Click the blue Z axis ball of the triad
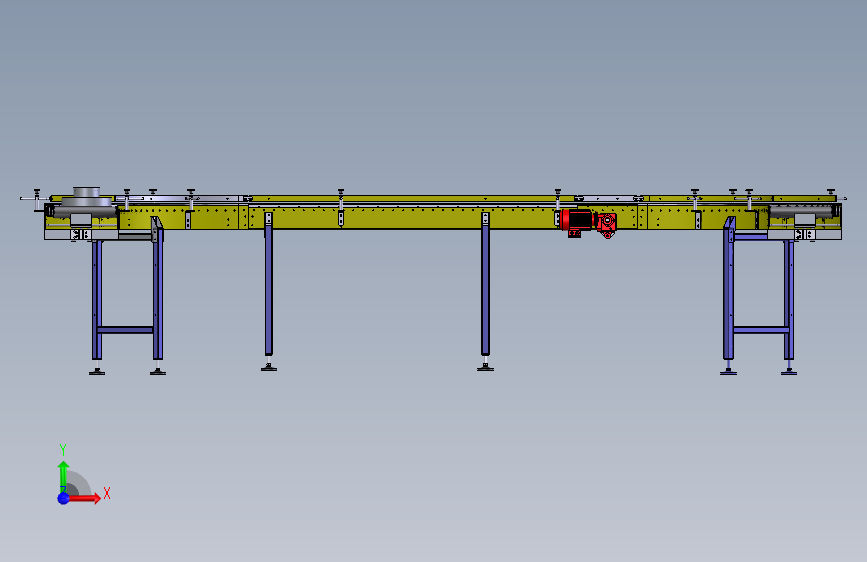This screenshot has width=867, height=562. tap(64, 498)
